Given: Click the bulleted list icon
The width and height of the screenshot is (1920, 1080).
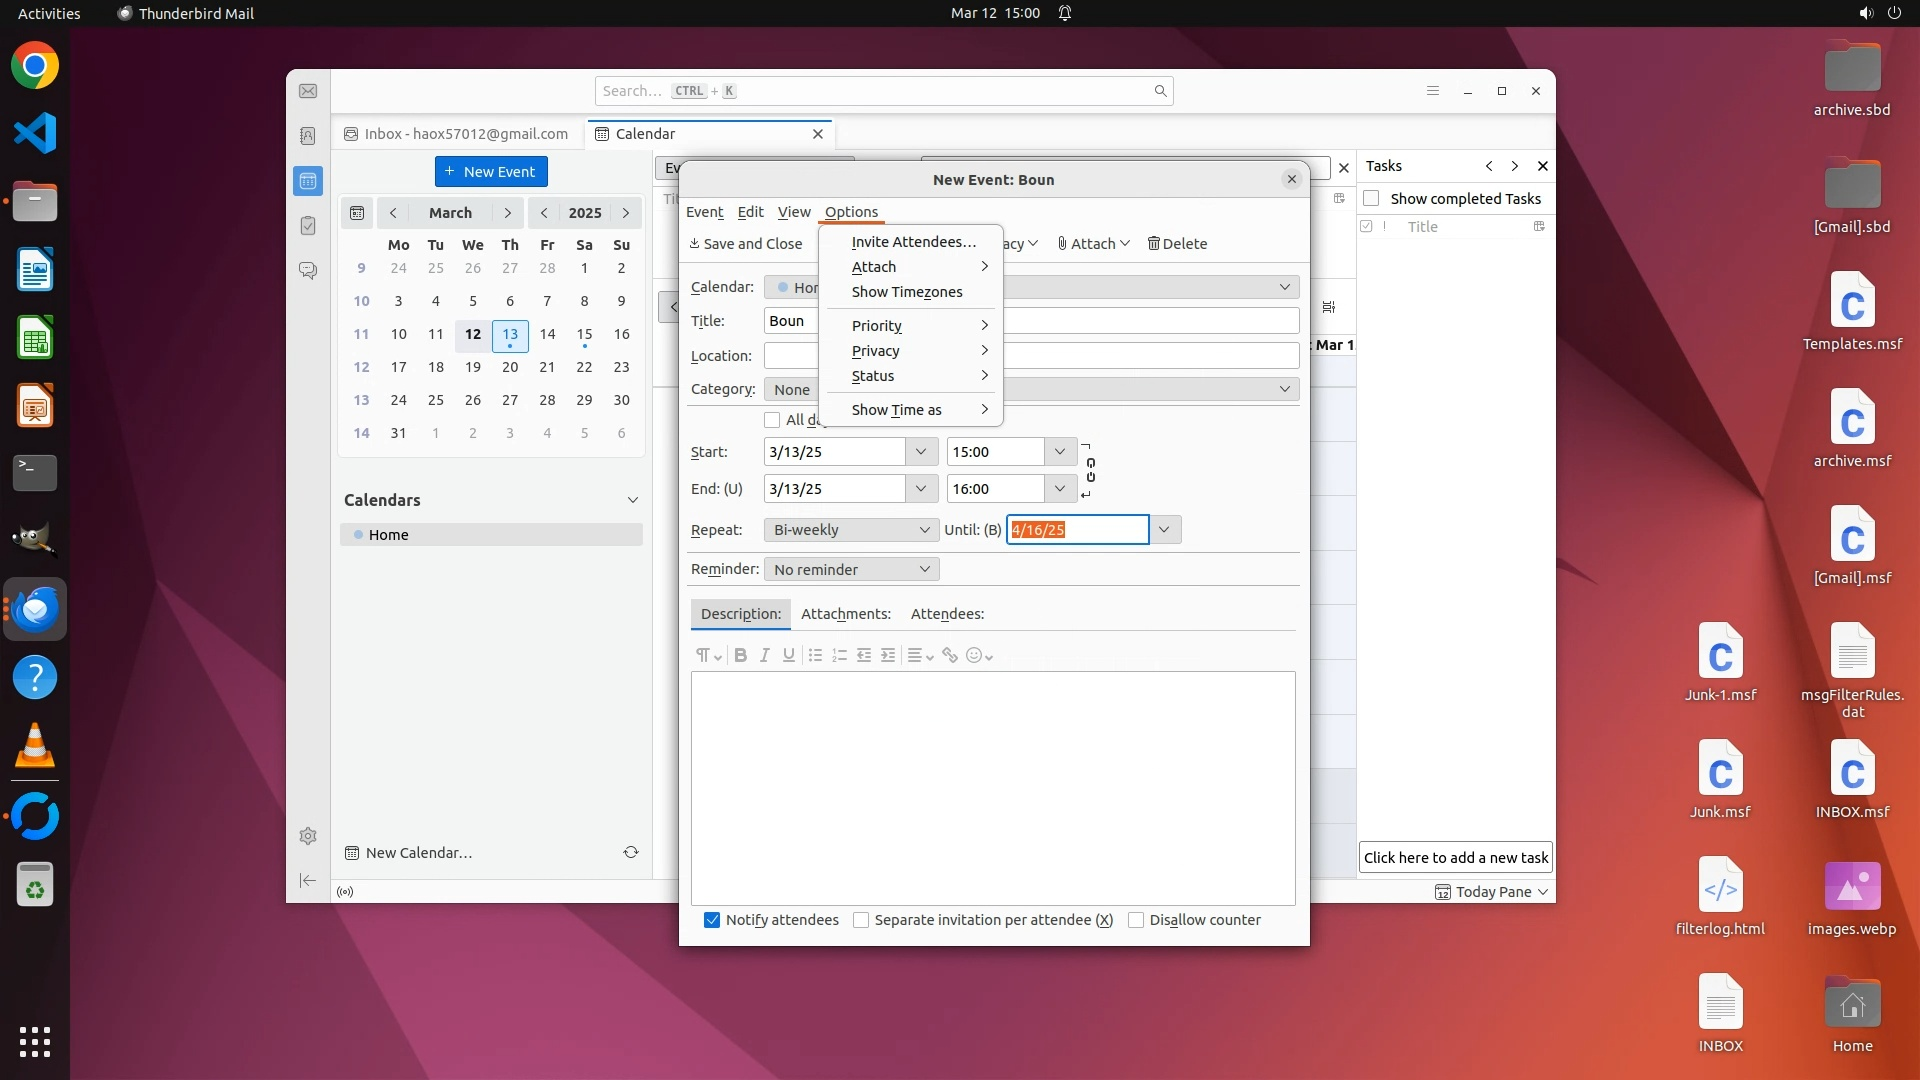Looking at the screenshot, I should click(x=815, y=655).
